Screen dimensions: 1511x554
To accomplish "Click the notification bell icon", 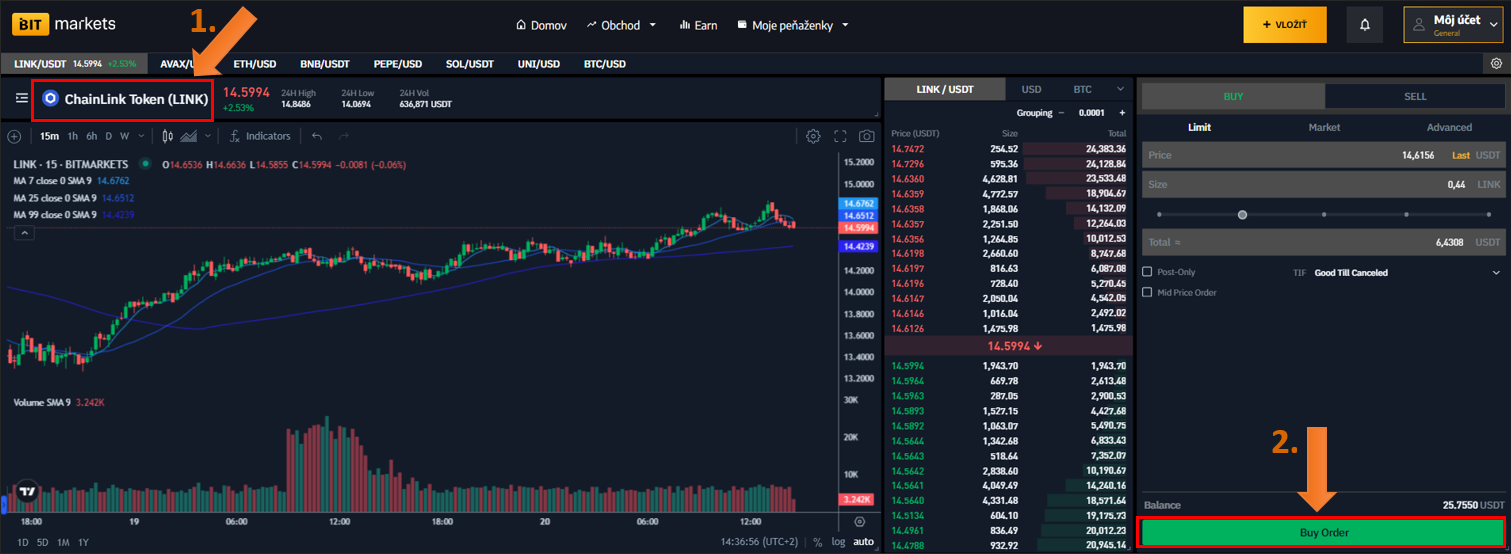I will (x=1364, y=25).
